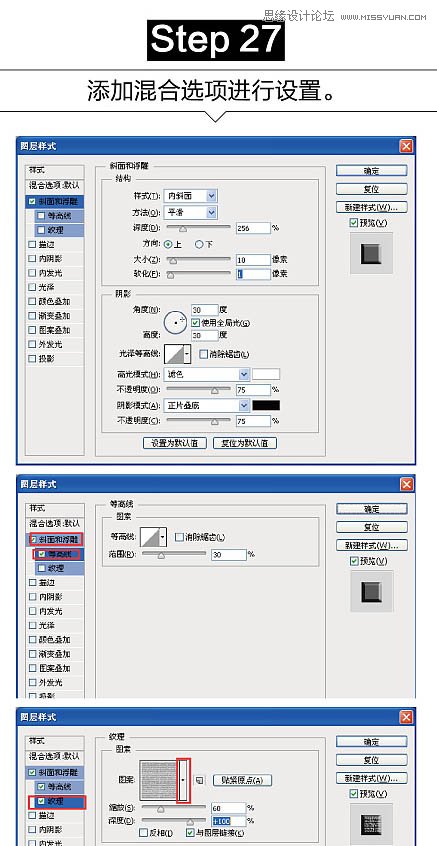Select unchecked 等高线 item in 斜面和浮雕 settings dialog
Screen dimensions: 437x846
pos(59,216)
